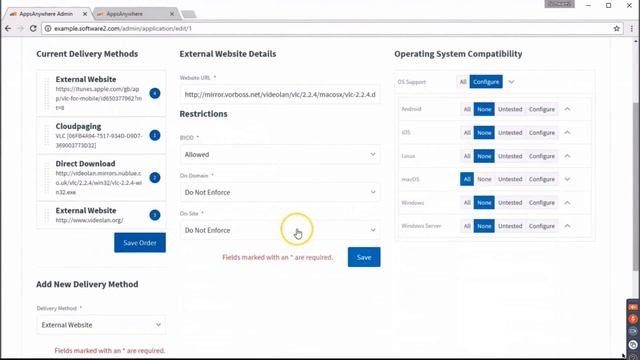
Task: Select the iTunes External Website delivery method
Action: (101, 93)
